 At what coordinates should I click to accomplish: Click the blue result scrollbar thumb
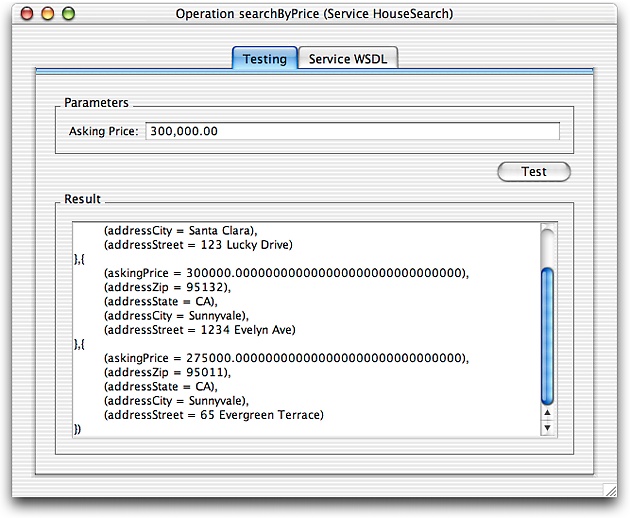click(547, 336)
